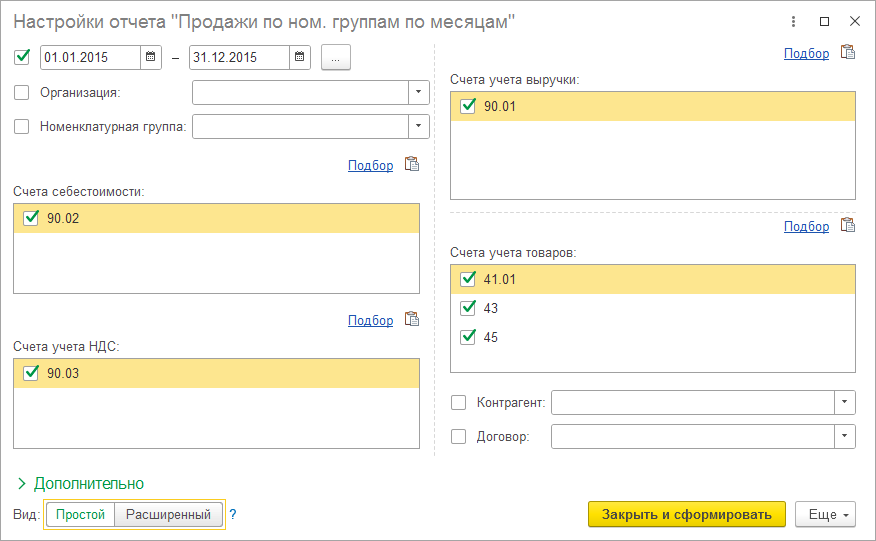The width and height of the screenshot is (876, 541).
Task: Open calendar for end date 31.12.2015
Action: [300, 58]
